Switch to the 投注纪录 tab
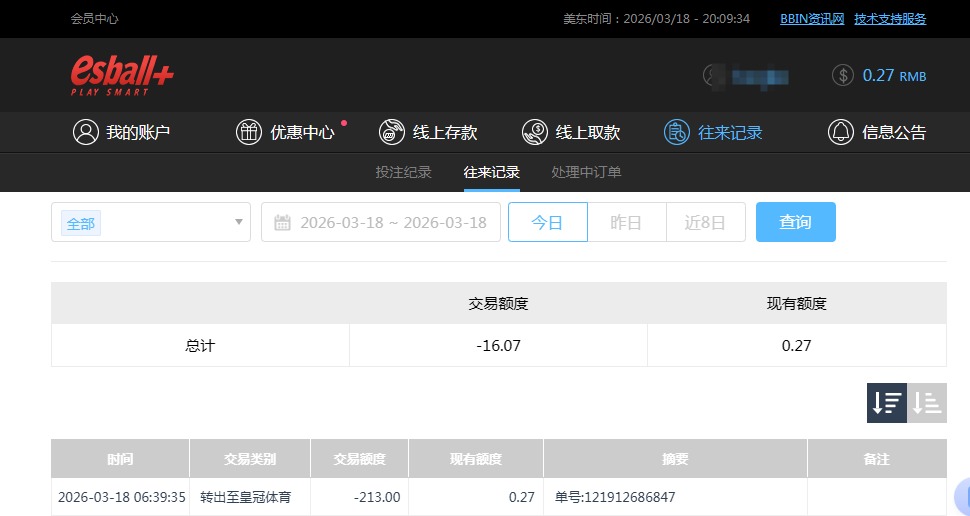970x516 pixels. pos(403,172)
